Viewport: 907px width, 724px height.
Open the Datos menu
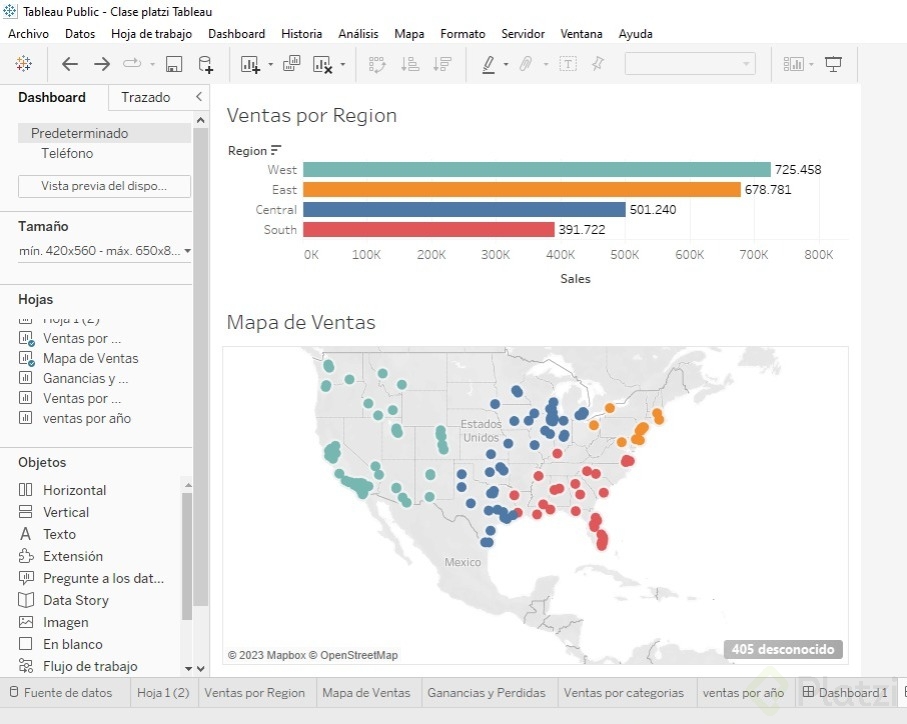click(80, 34)
